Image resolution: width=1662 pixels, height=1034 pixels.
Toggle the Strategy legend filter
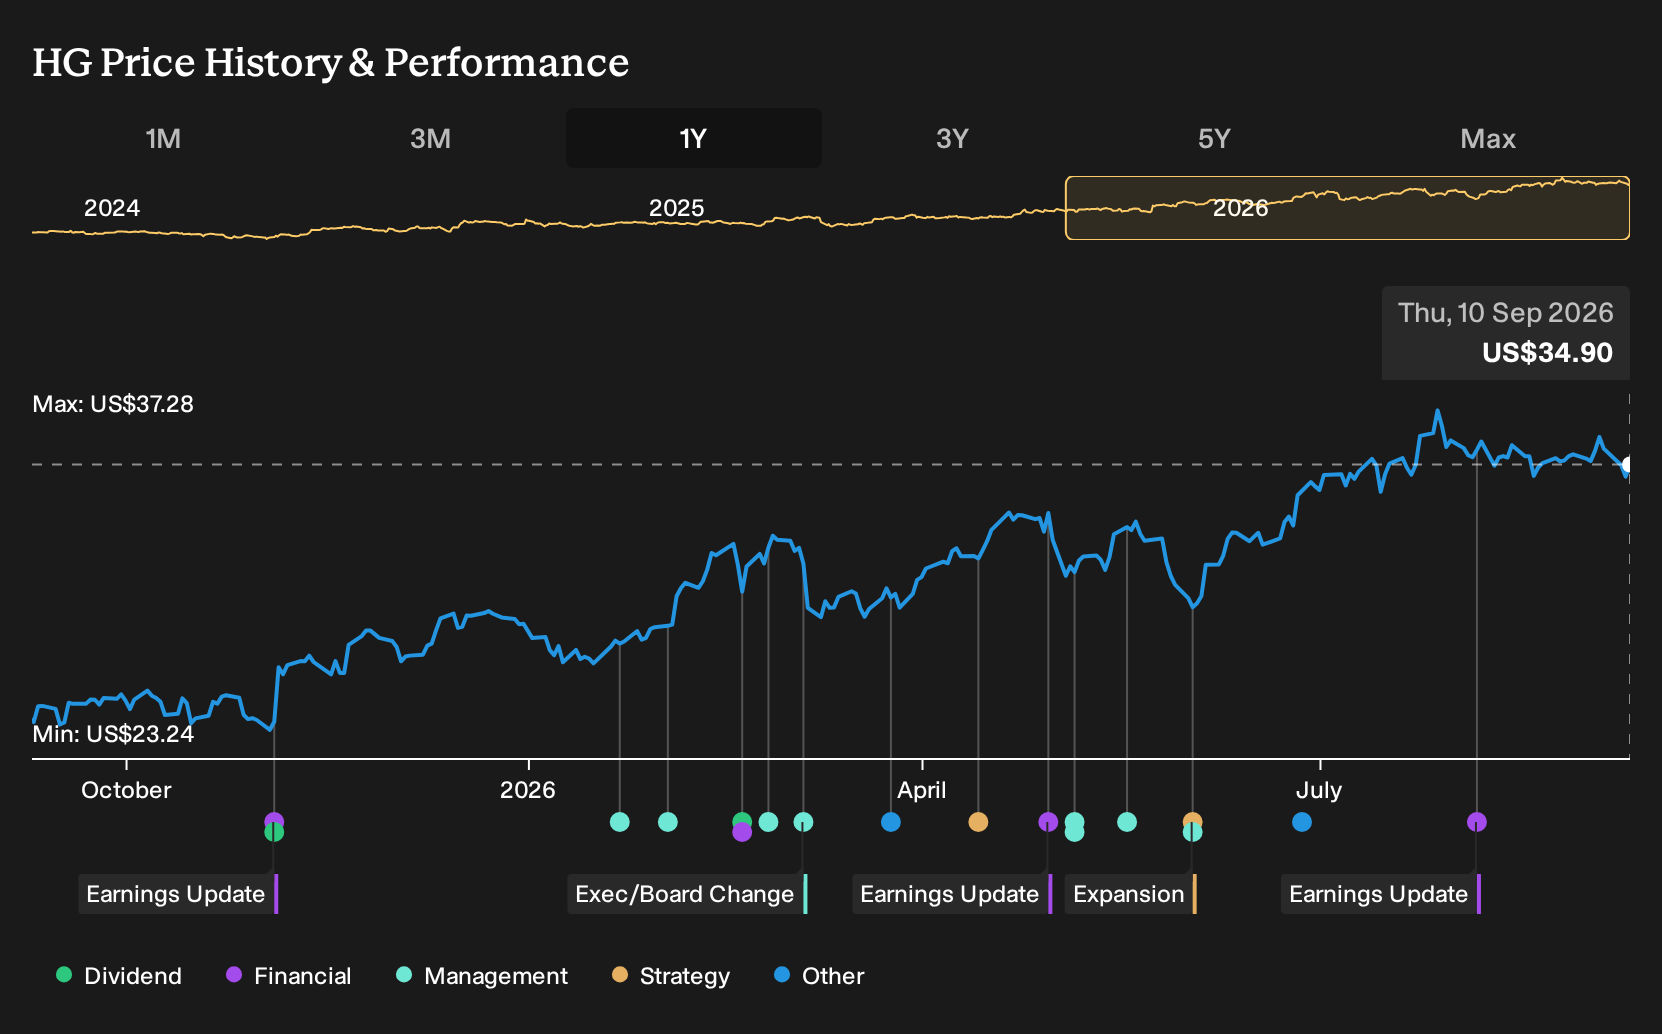(x=671, y=976)
